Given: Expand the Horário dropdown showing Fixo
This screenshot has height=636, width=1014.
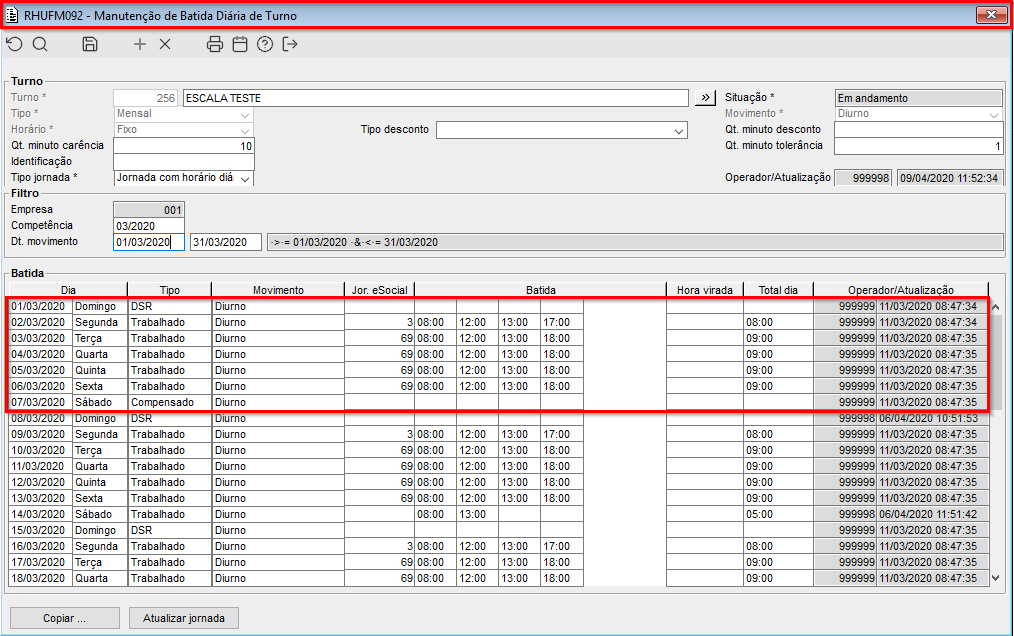Looking at the screenshot, I should (x=245, y=130).
